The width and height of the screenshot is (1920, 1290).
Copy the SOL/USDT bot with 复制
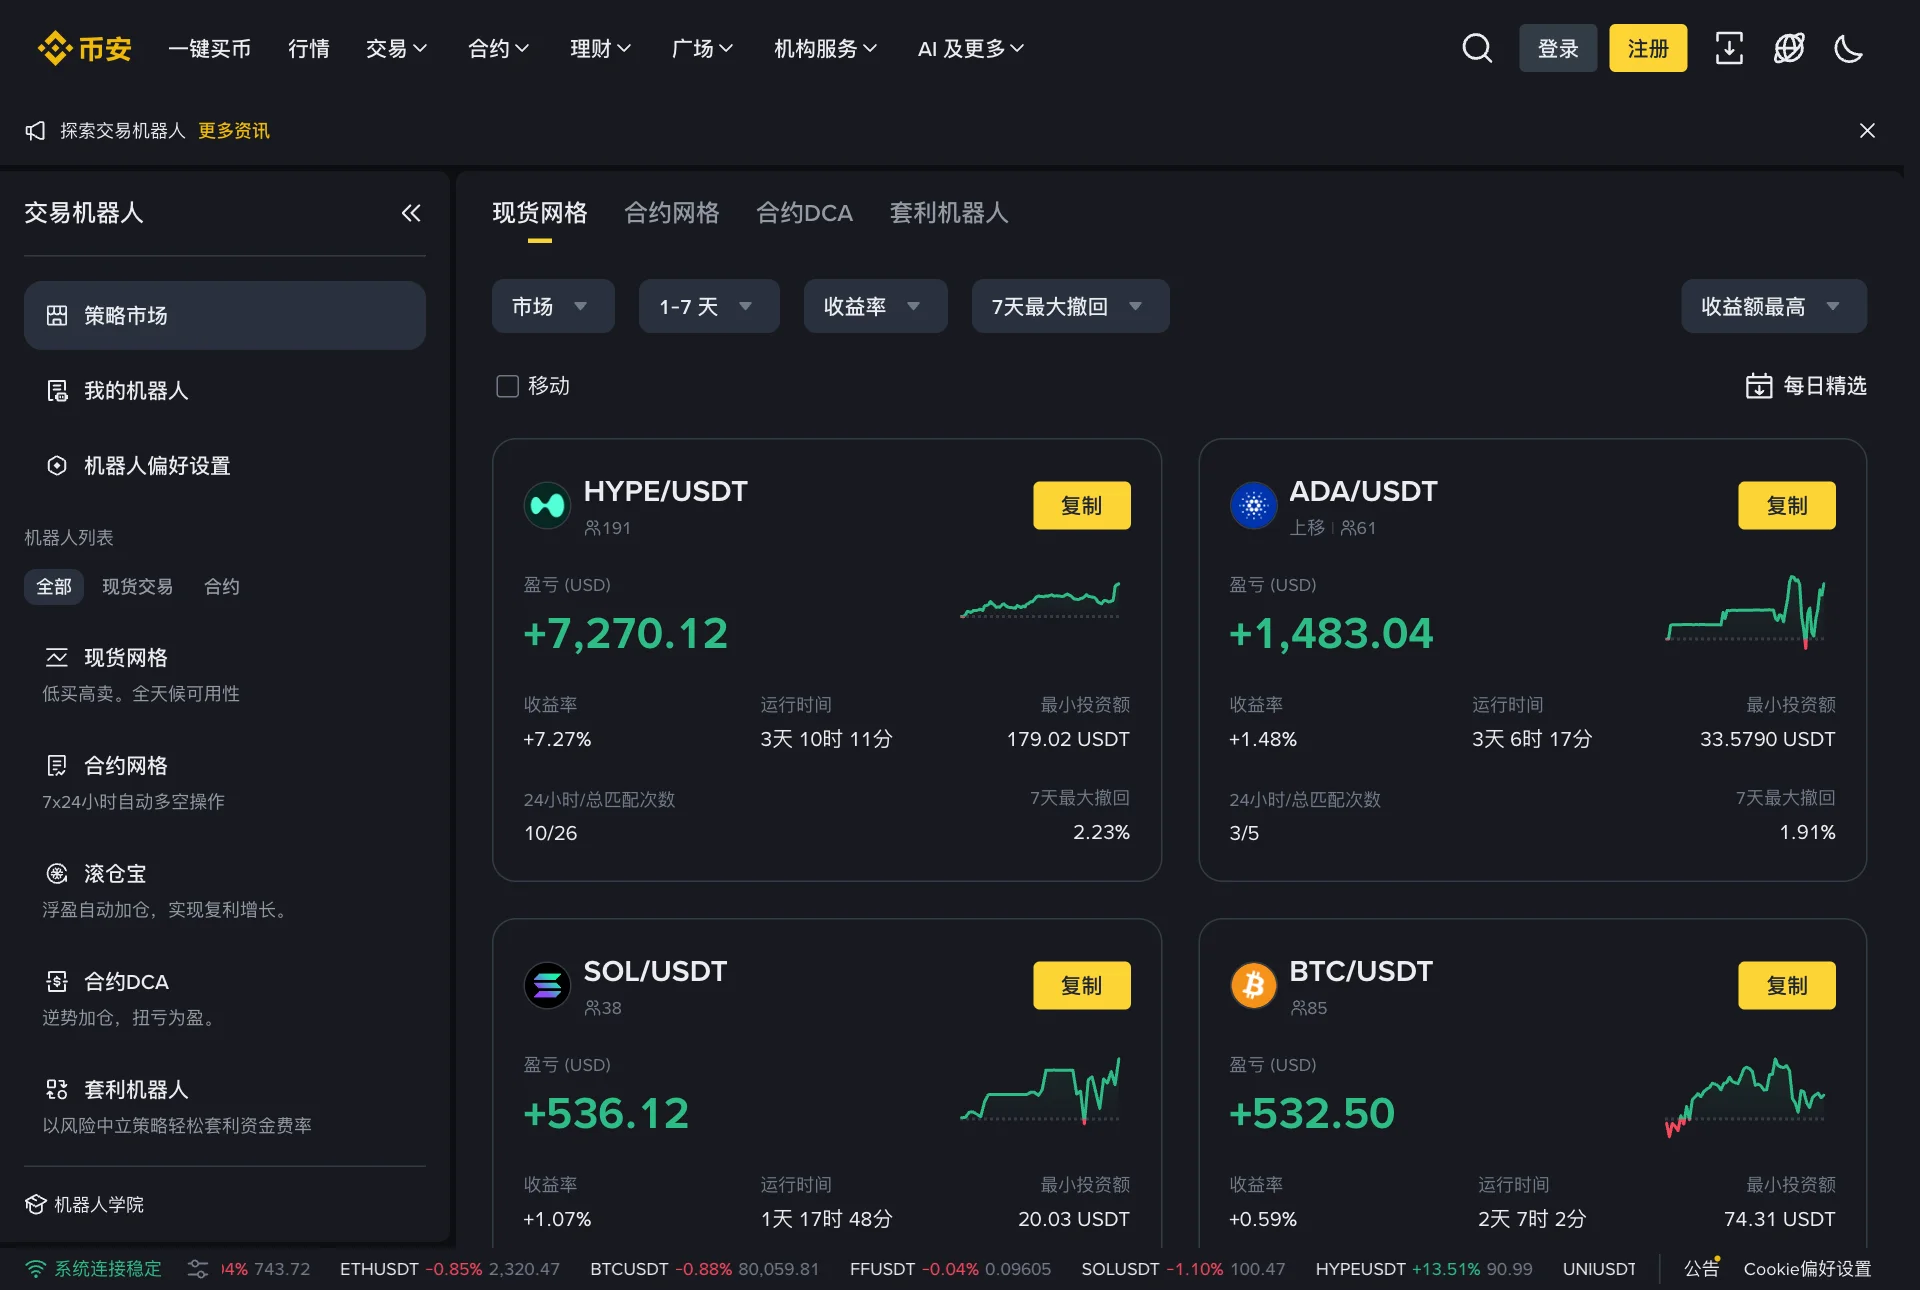coord(1082,986)
